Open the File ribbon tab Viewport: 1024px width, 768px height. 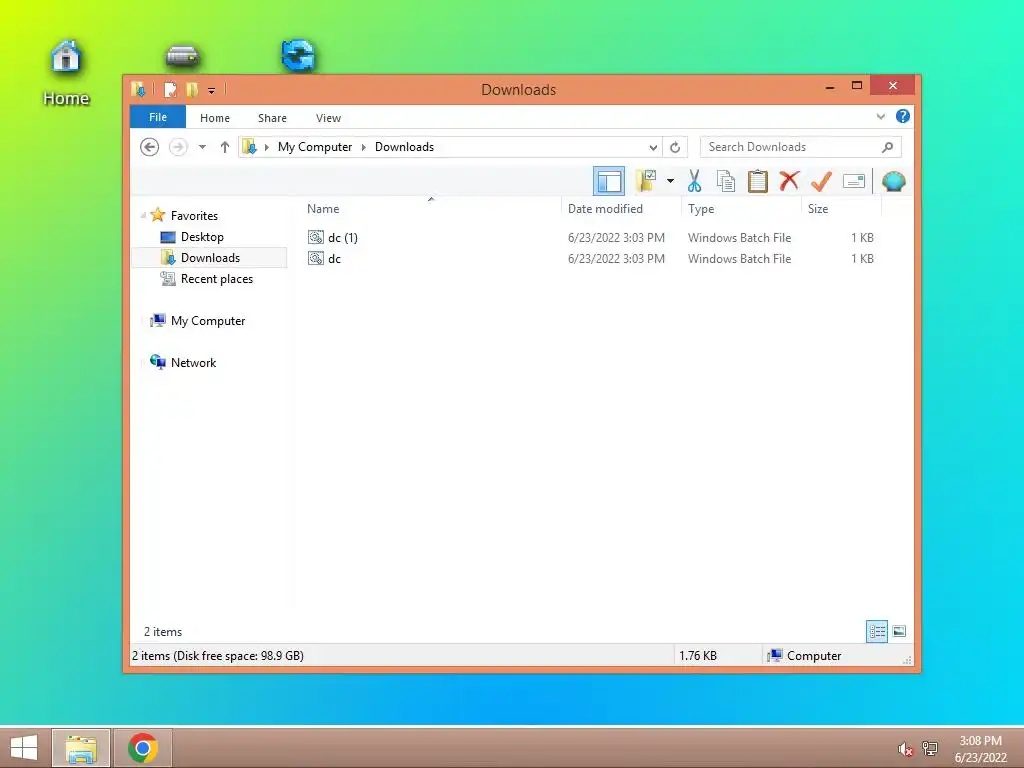click(158, 118)
